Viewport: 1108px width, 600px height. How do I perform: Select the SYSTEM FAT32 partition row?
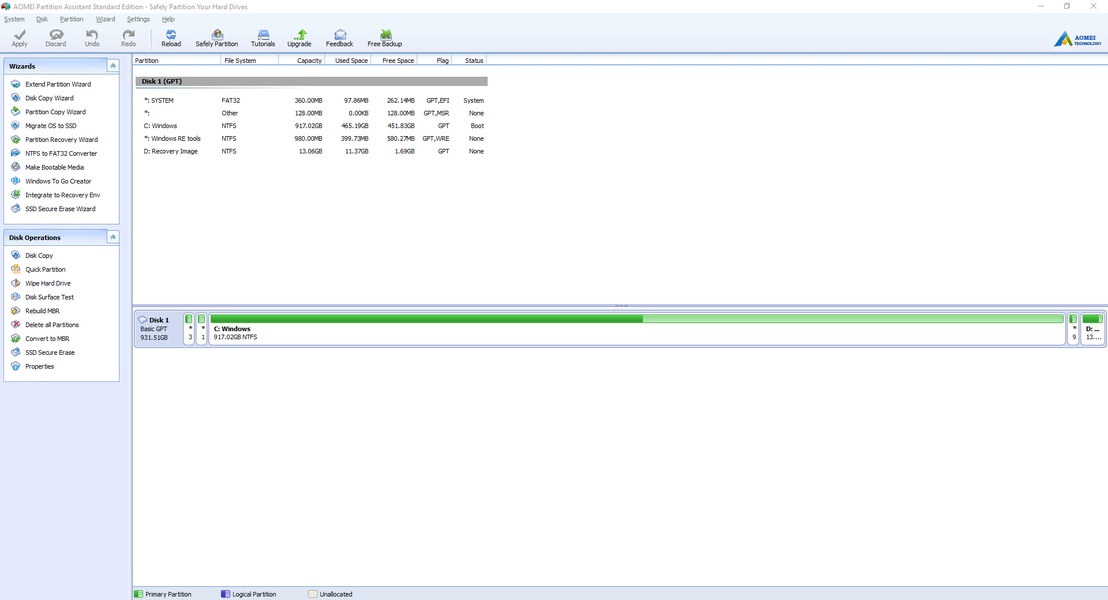pyautogui.click(x=312, y=100)
